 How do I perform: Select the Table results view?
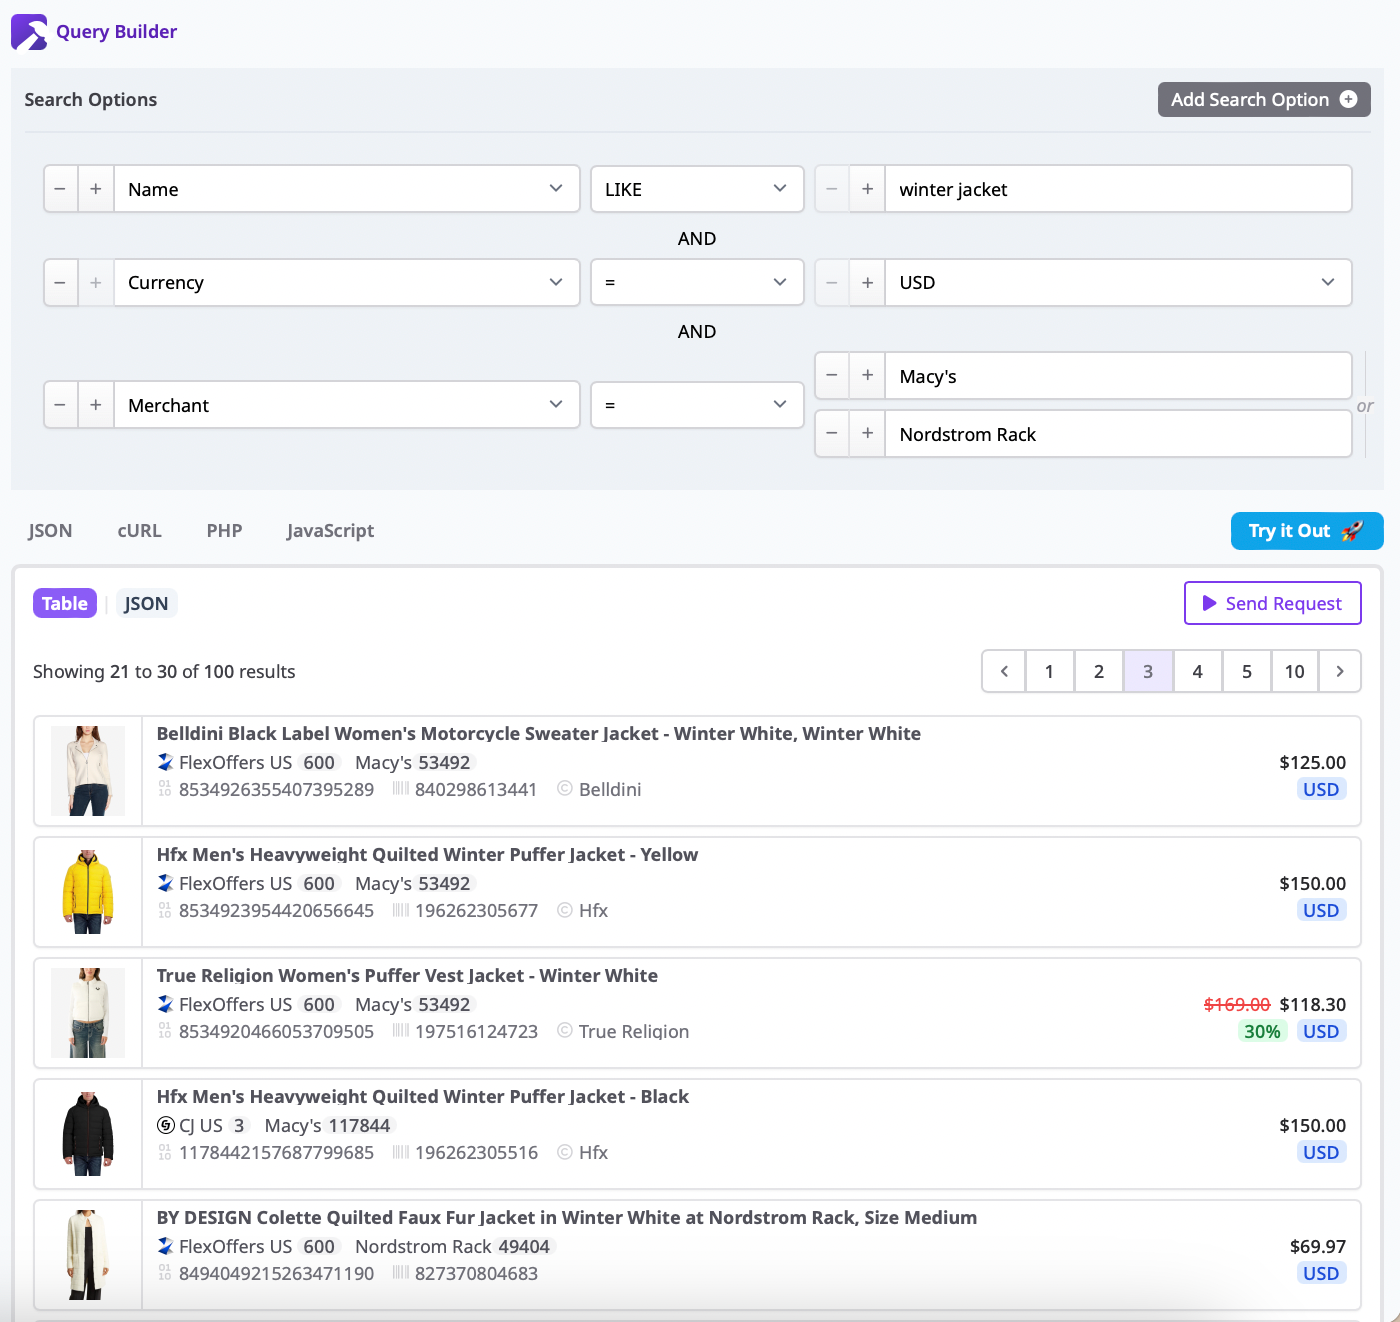tap(65, 603)
